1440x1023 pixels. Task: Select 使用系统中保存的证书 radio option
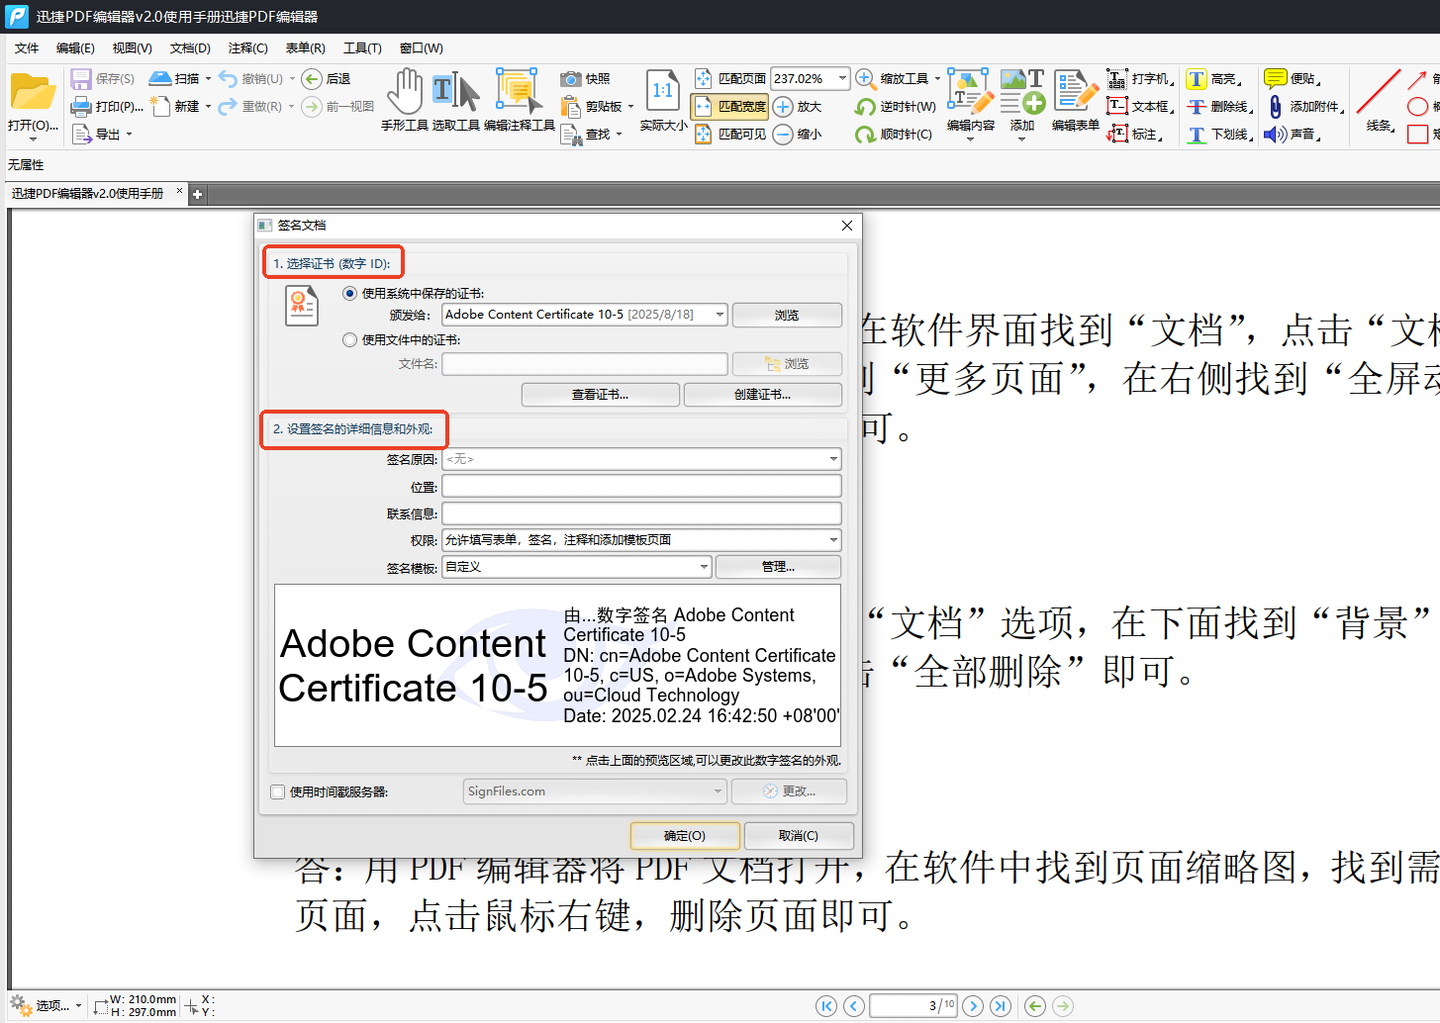[350, 293]
